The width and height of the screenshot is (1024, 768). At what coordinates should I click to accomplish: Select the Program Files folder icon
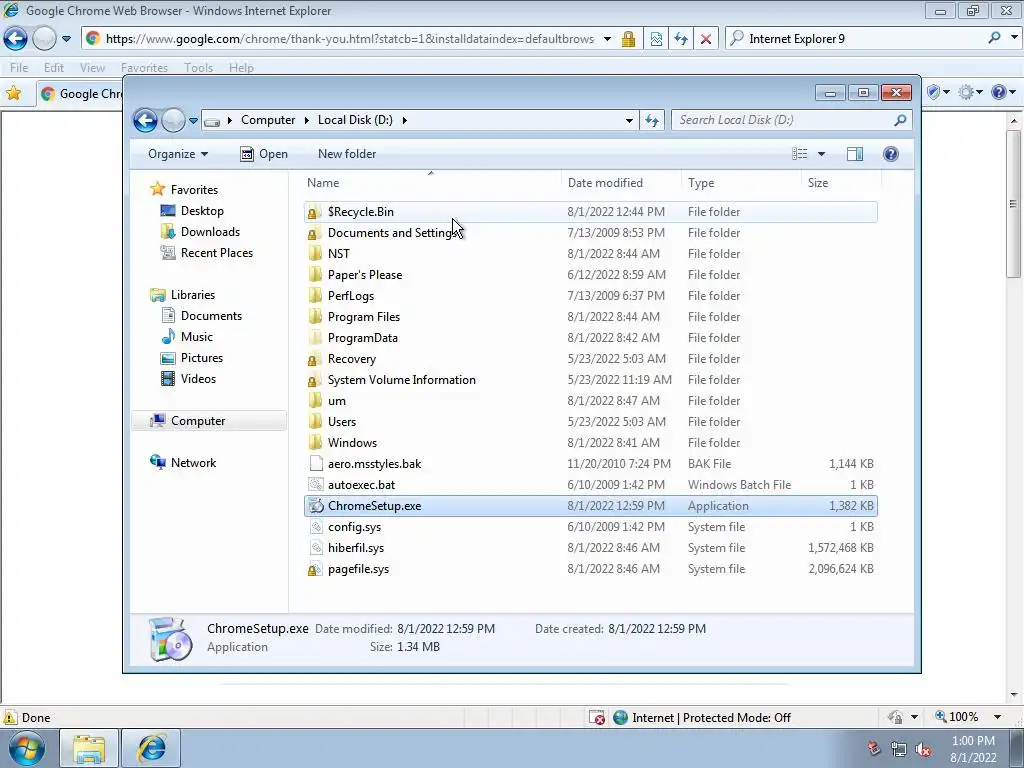[x=315, y=317]
